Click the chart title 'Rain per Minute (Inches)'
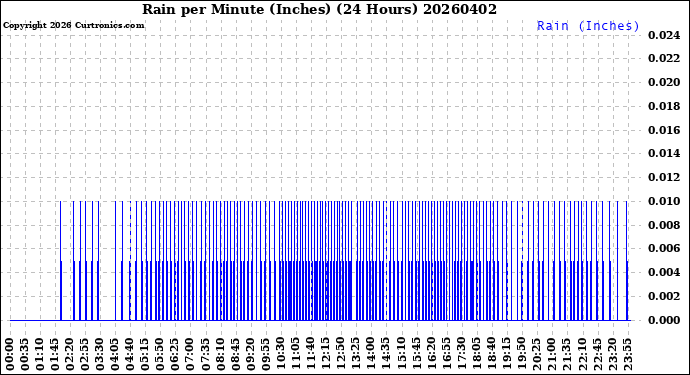The image size is (690, 375). pyautogui.click(x=236, y=9)
